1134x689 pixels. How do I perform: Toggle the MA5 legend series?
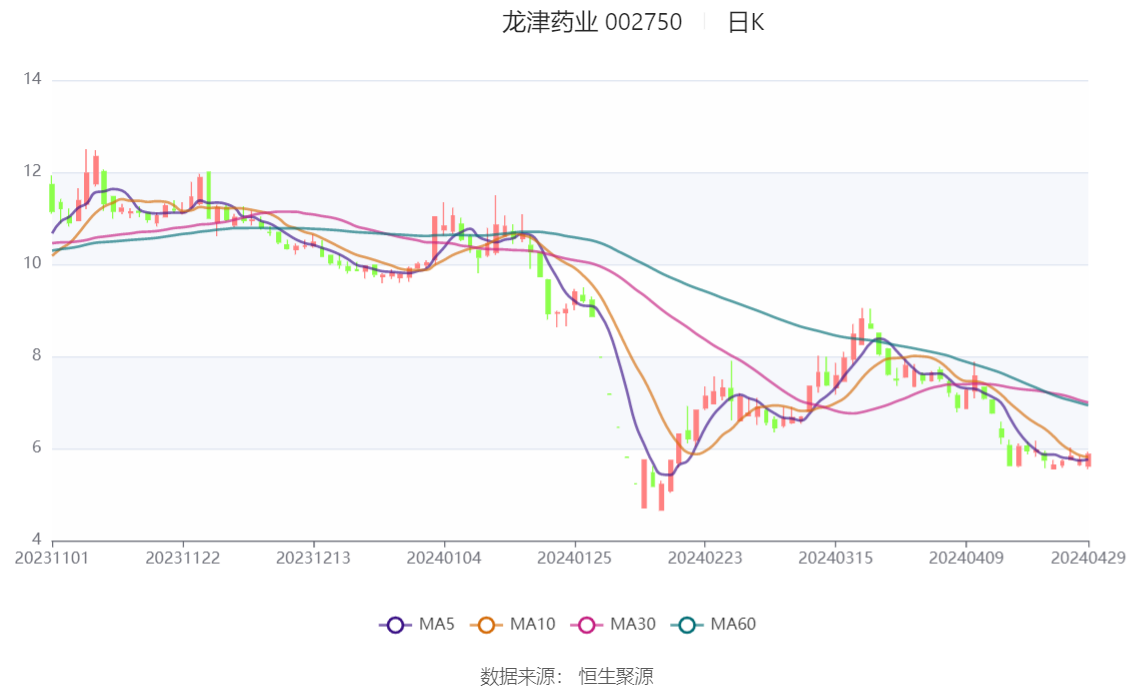417,624
